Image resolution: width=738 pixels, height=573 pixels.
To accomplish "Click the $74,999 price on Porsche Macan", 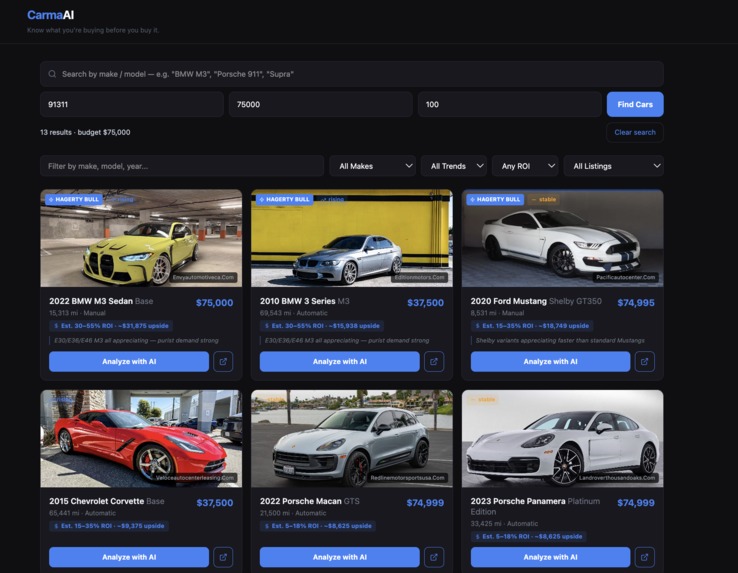I will tap(425, 503).
